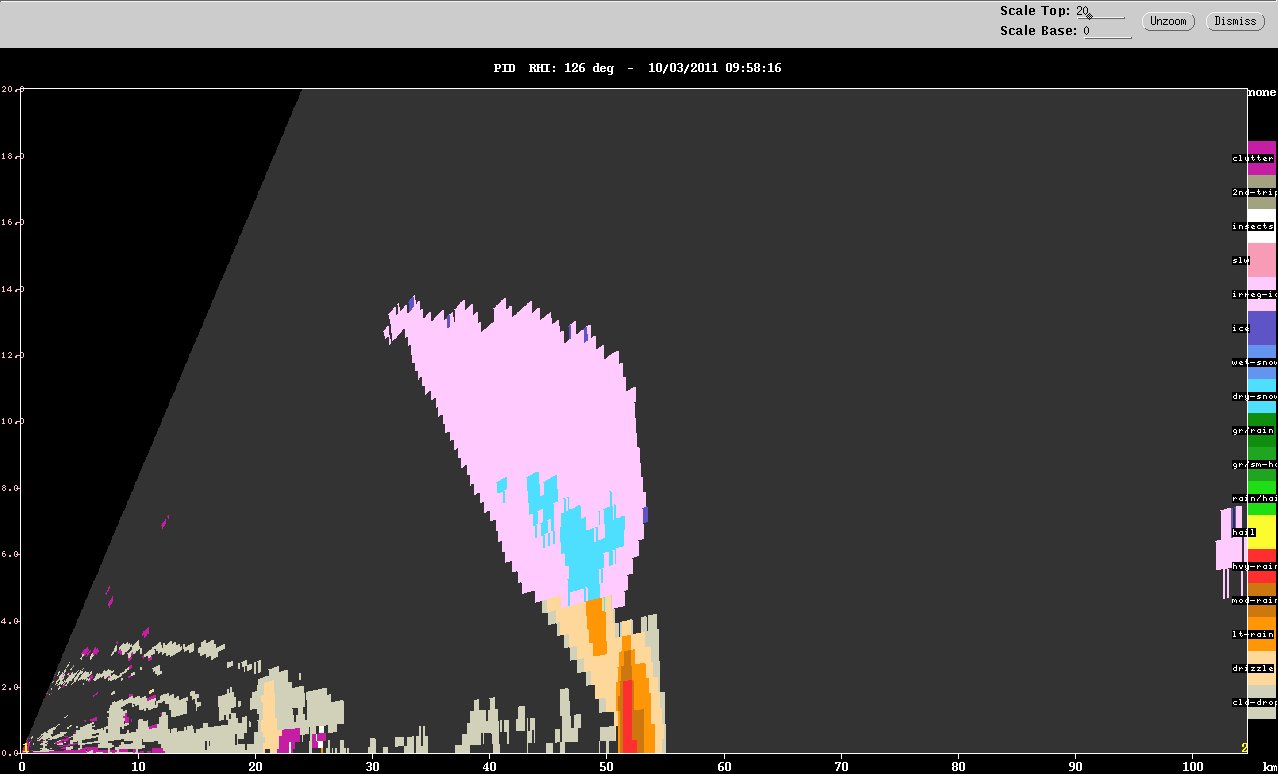Click the red heavy-rain core in plot

pyautogui.click(x=628, y=715)
